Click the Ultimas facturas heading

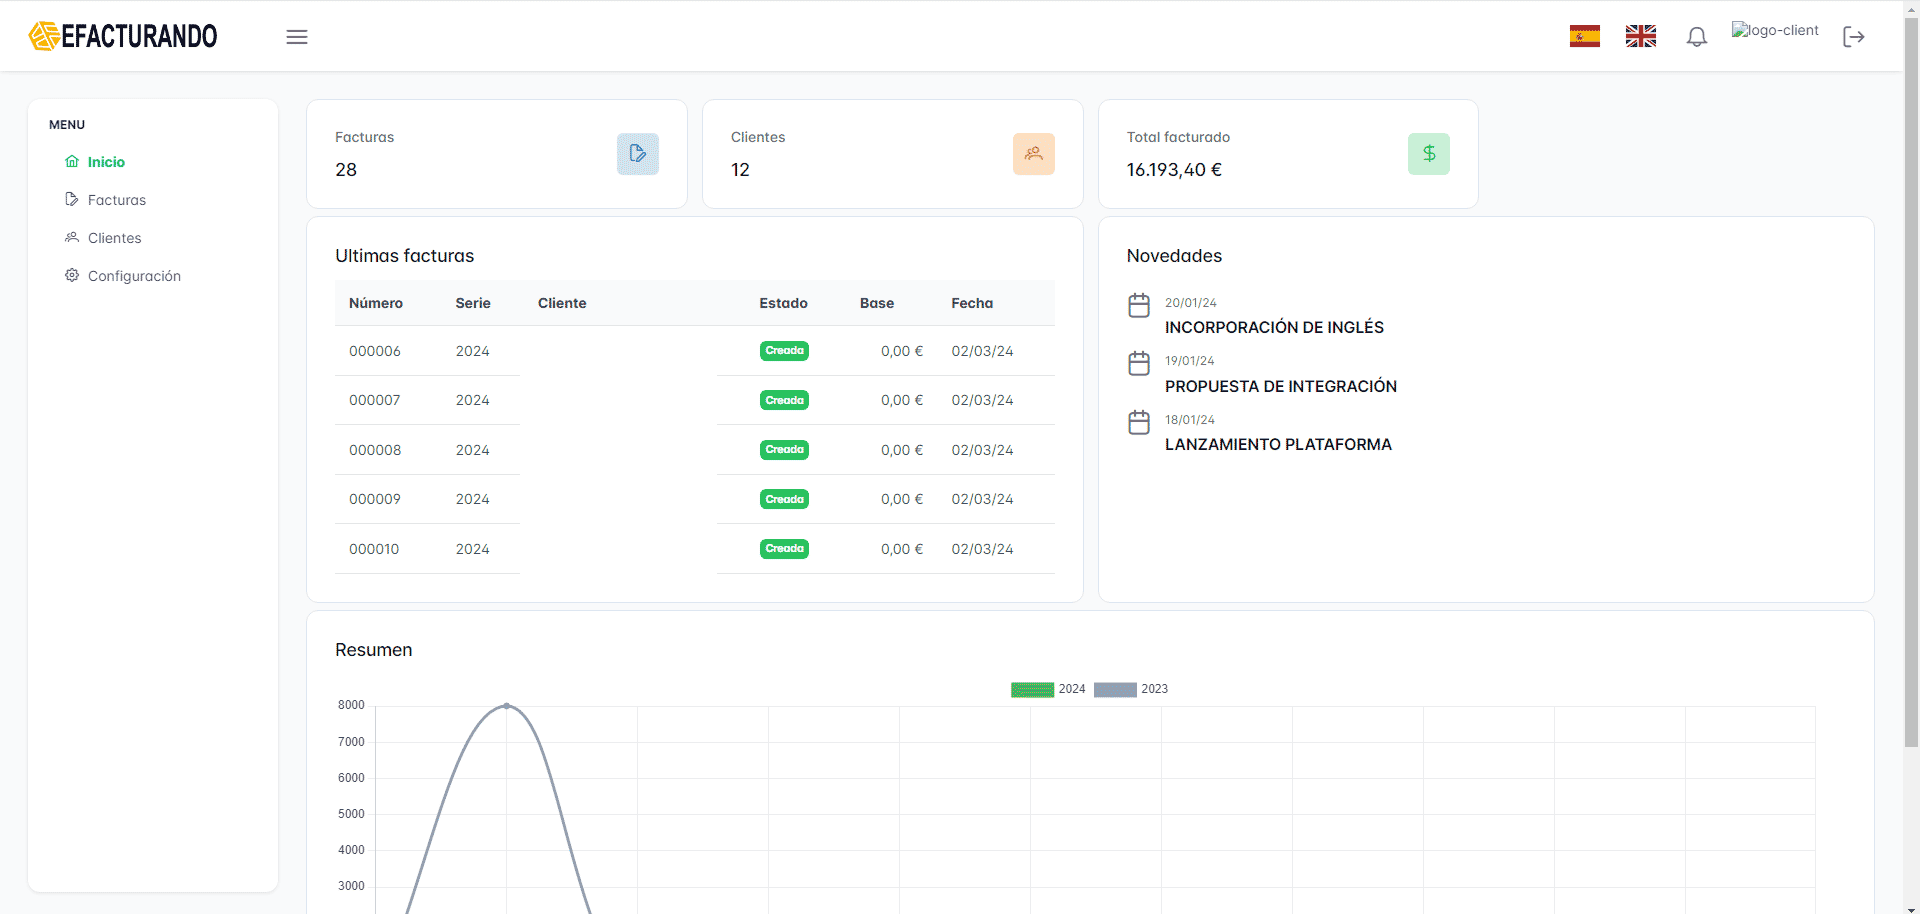click(405, 256)
